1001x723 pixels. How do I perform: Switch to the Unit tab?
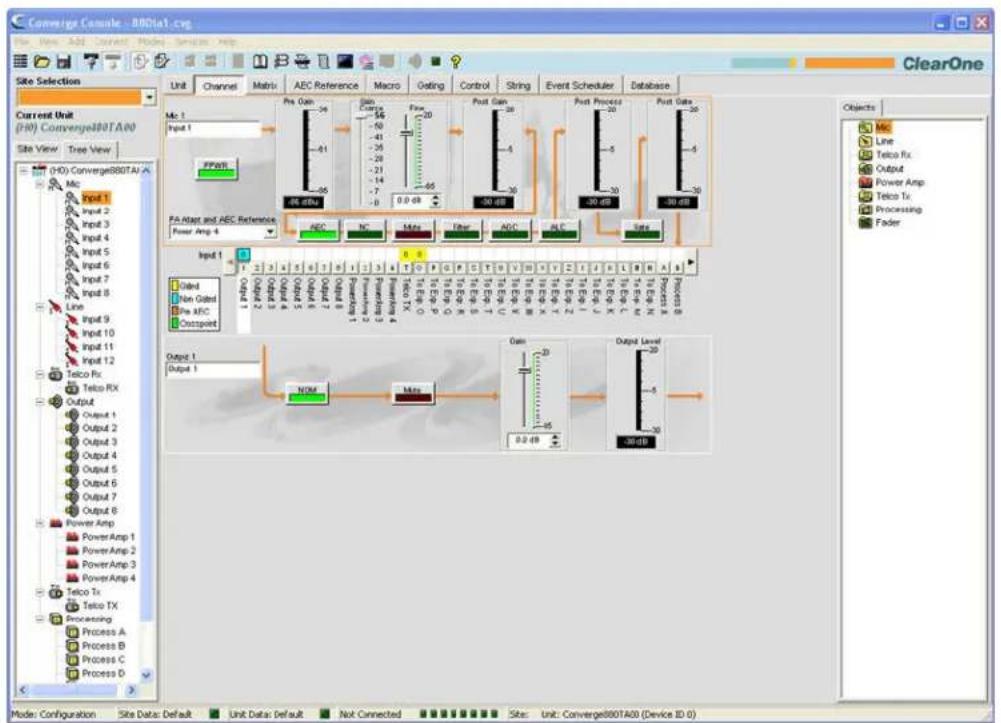tap(178, 86)
